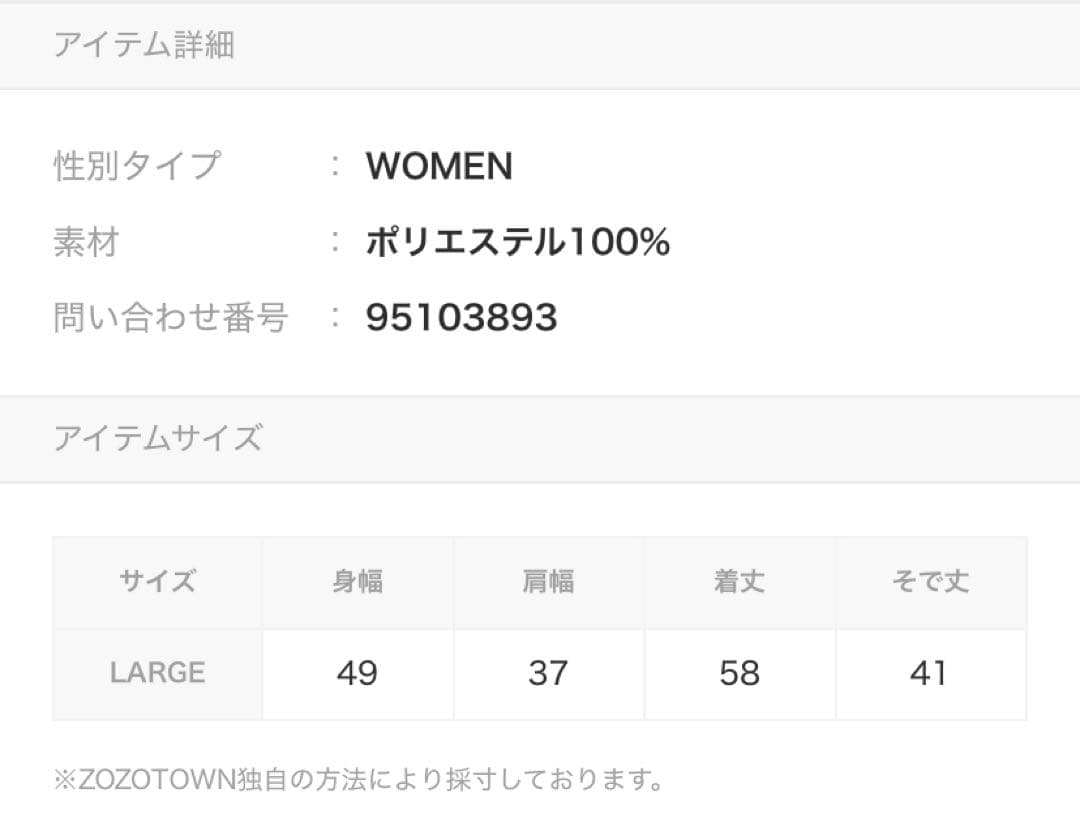This screenshot has width=1080, height=834.
Task: Select the 素材 label
Action: 86,242
